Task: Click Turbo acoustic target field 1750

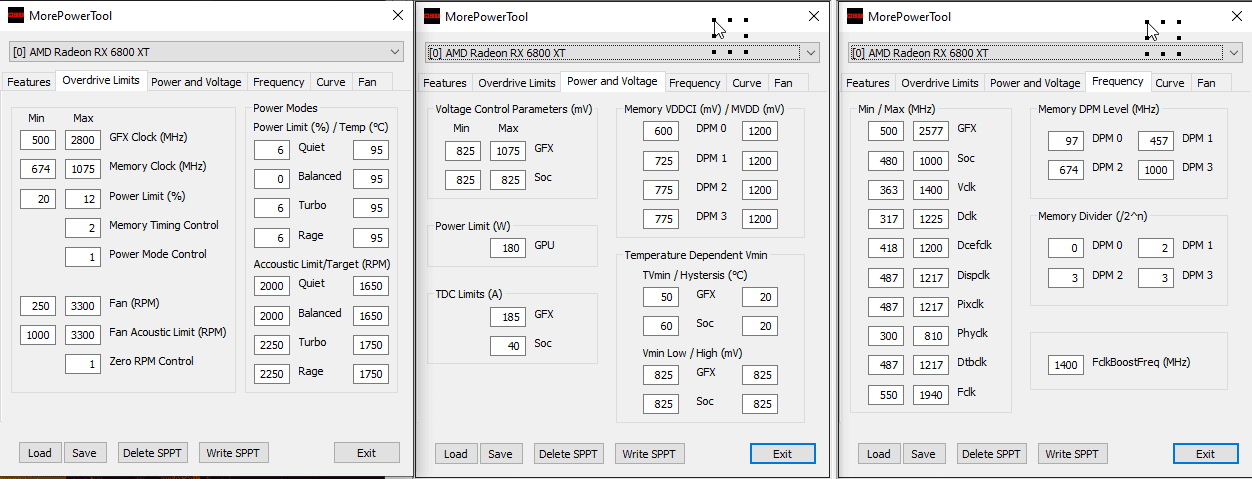Action: click(x=371, y=345)
